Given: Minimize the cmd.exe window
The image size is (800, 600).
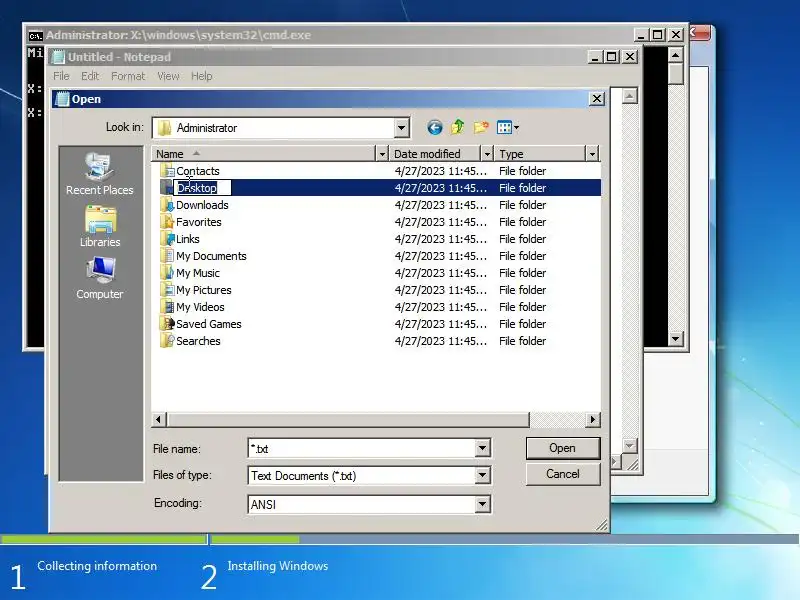Looking at the screenshot, I should pyautogui.click(x=641, y=35).
